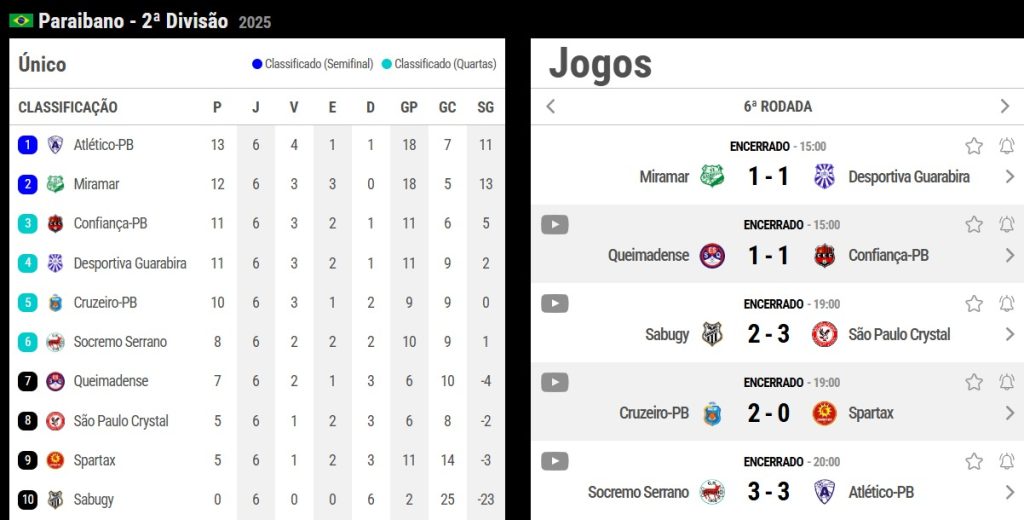Expand the Cruzeiro-PB vs Spartax match details
This screenshot has height=520, width=1024.
coord(1009,413)
